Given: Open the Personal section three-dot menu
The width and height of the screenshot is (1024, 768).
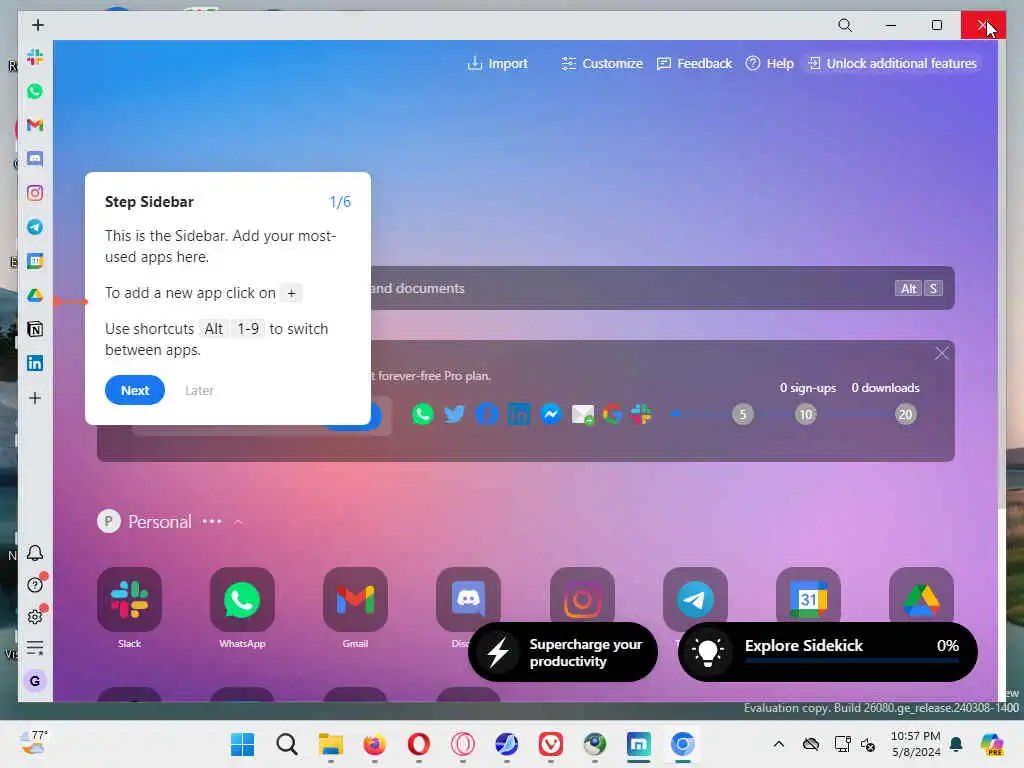Looking at the screenshot, I should coord(212,521).
